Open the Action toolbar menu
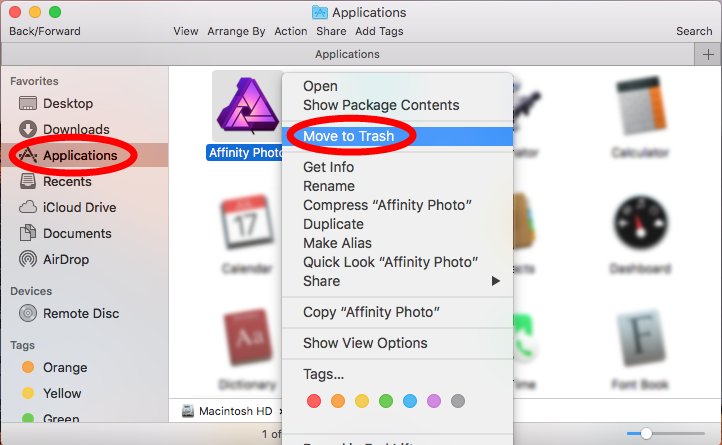 pyautogui.click(x=291, y=31)
